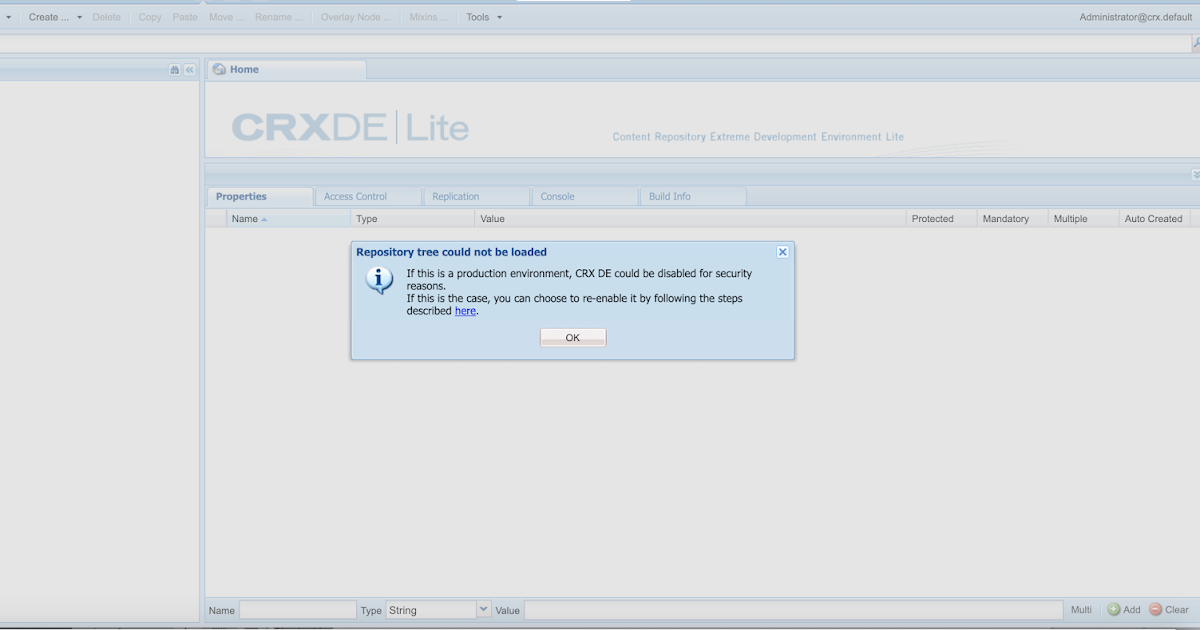Open the search with the binoculars icon
The width and height of the screenshot is (1200, 630).
pyautogui.click(x=174, y=69)
